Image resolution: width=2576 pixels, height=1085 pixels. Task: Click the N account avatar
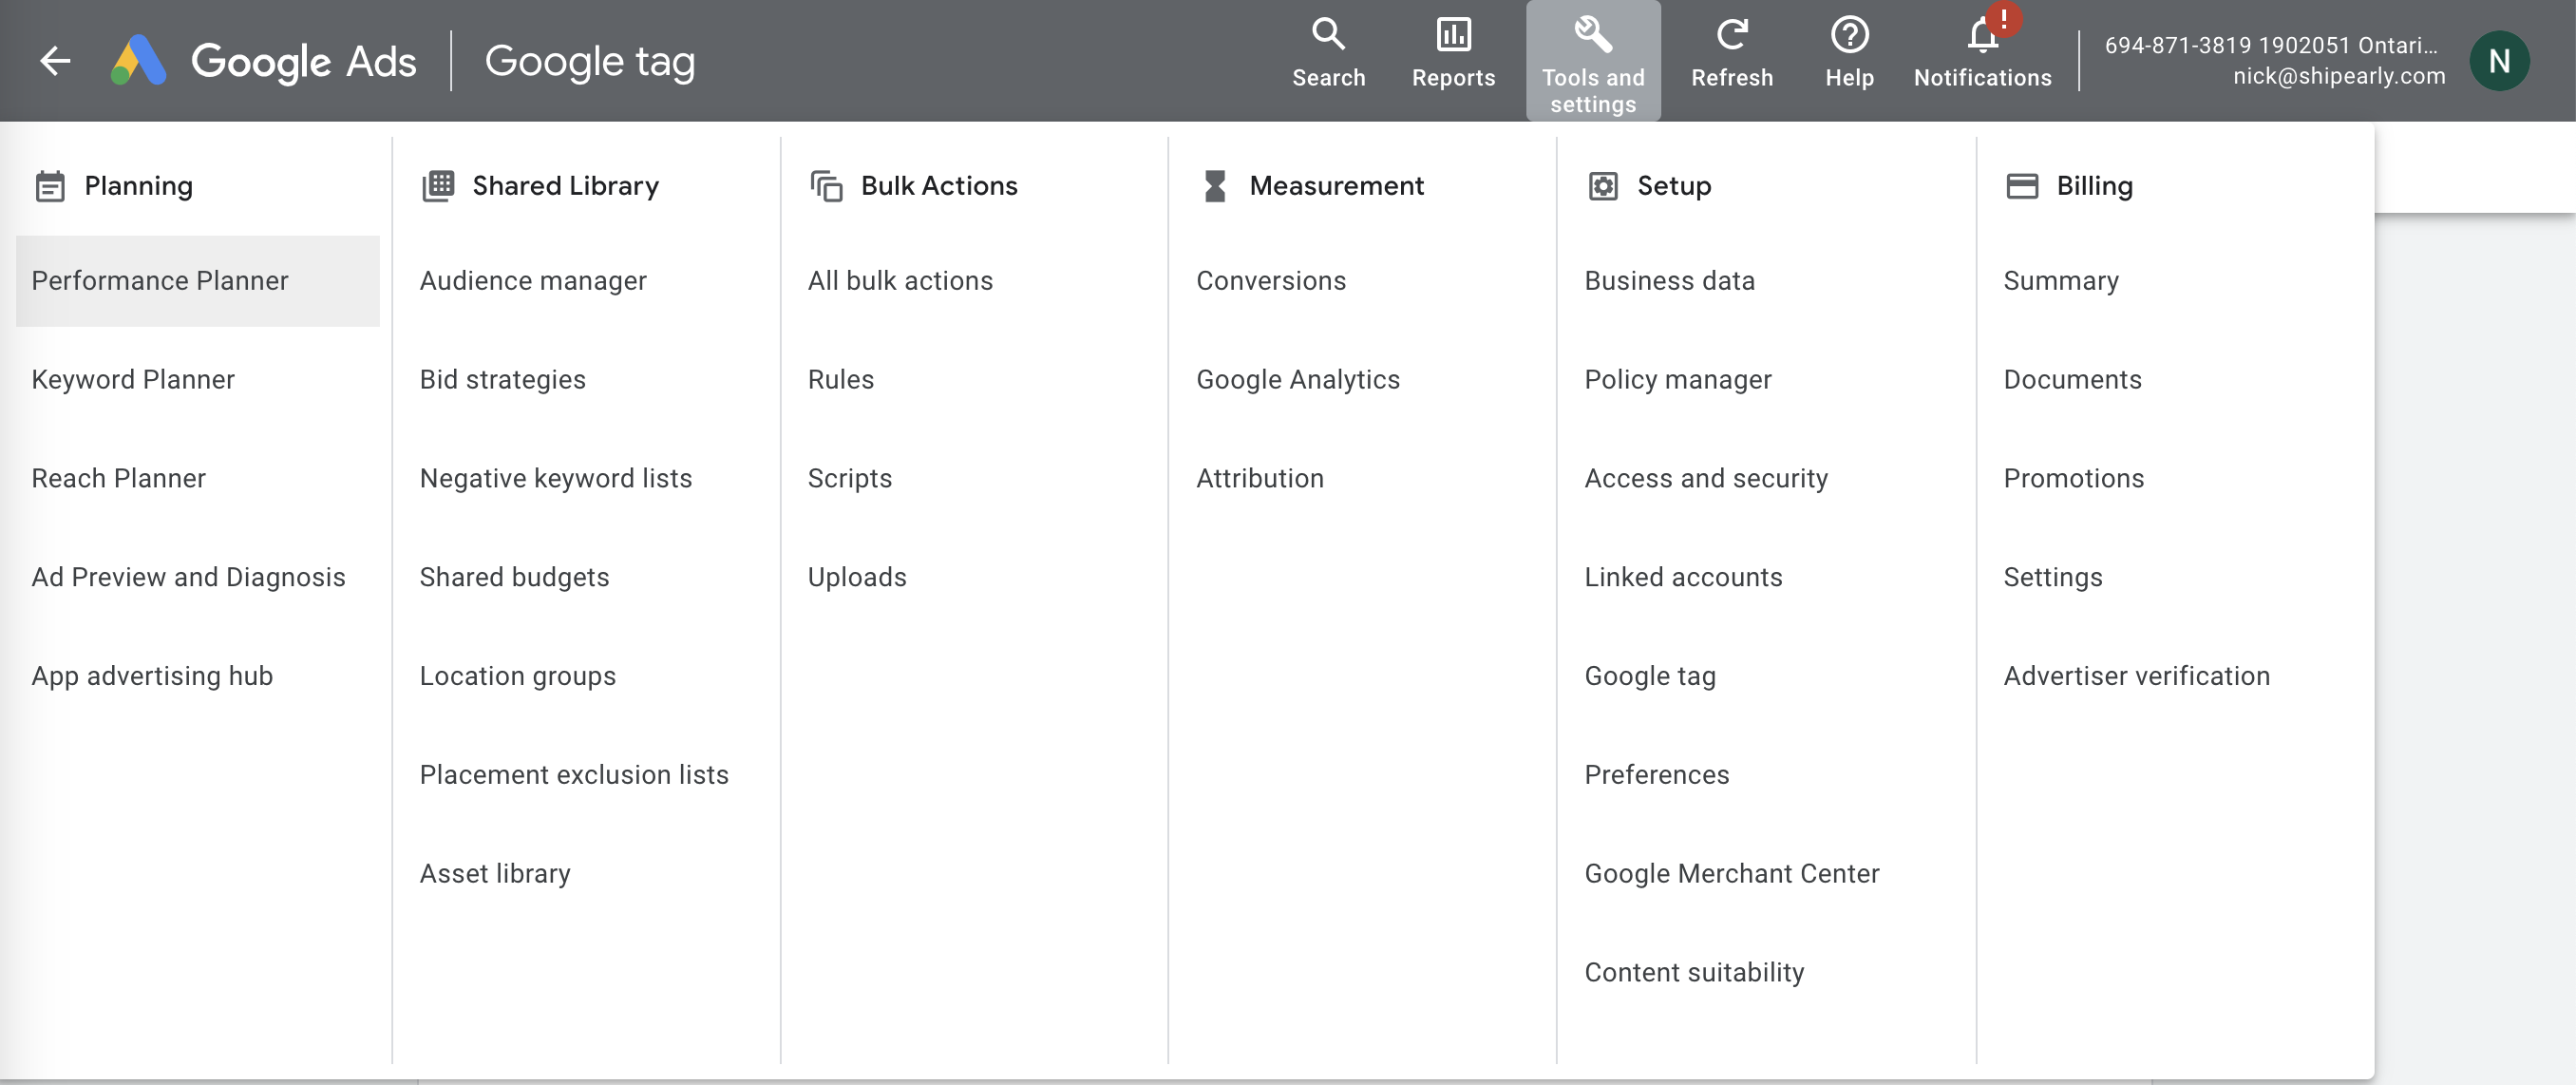tap(2499, 61)
